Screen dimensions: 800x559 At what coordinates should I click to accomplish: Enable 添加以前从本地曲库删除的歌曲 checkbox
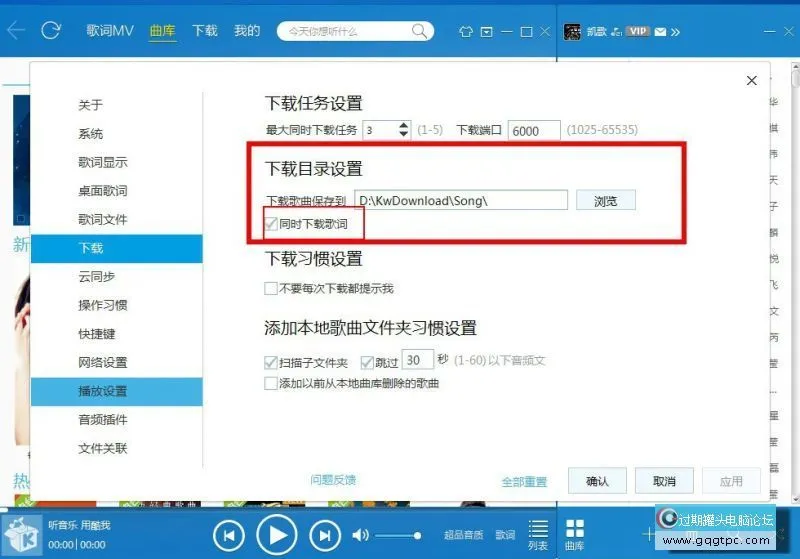coord(271,383)
